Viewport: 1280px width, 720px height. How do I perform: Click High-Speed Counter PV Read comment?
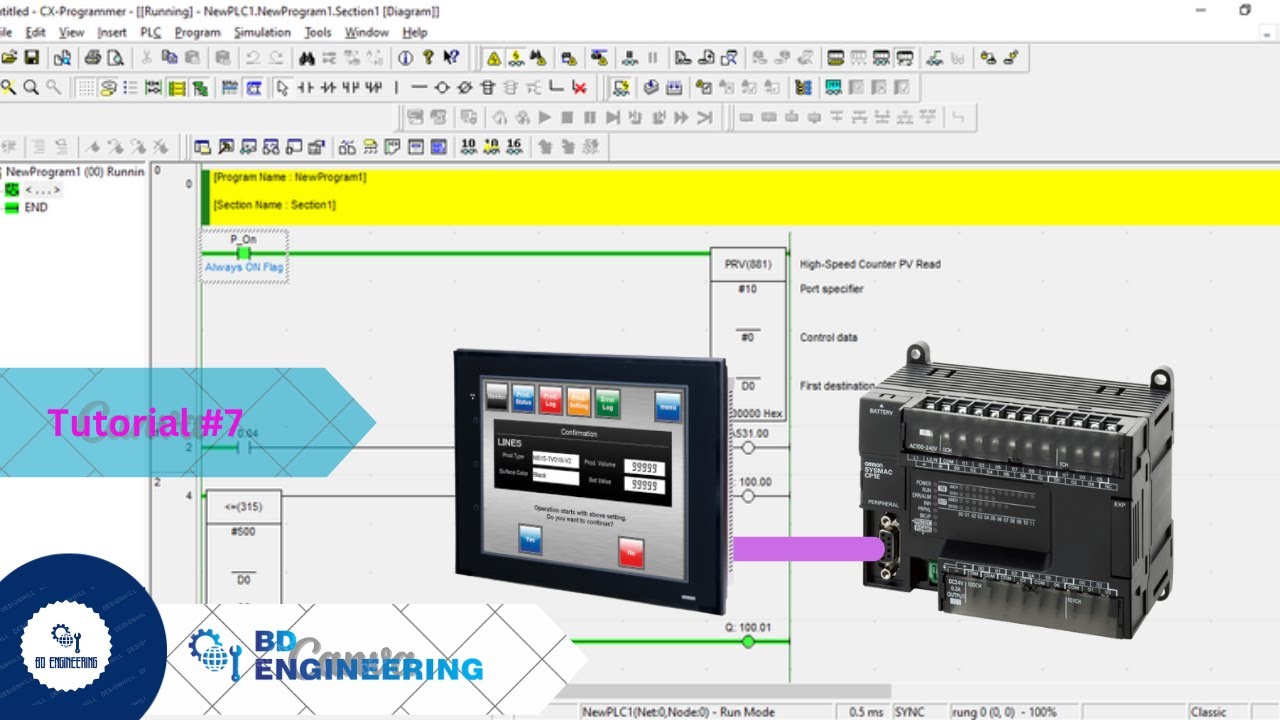click(x=870, y=264)
